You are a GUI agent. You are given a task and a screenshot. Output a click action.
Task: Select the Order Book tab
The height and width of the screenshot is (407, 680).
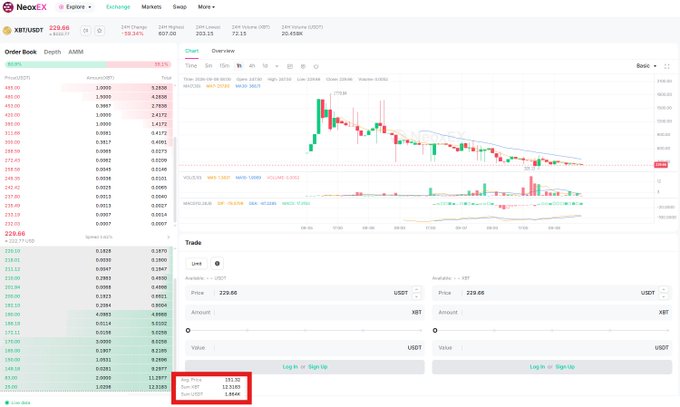click(x=20, y=52)
